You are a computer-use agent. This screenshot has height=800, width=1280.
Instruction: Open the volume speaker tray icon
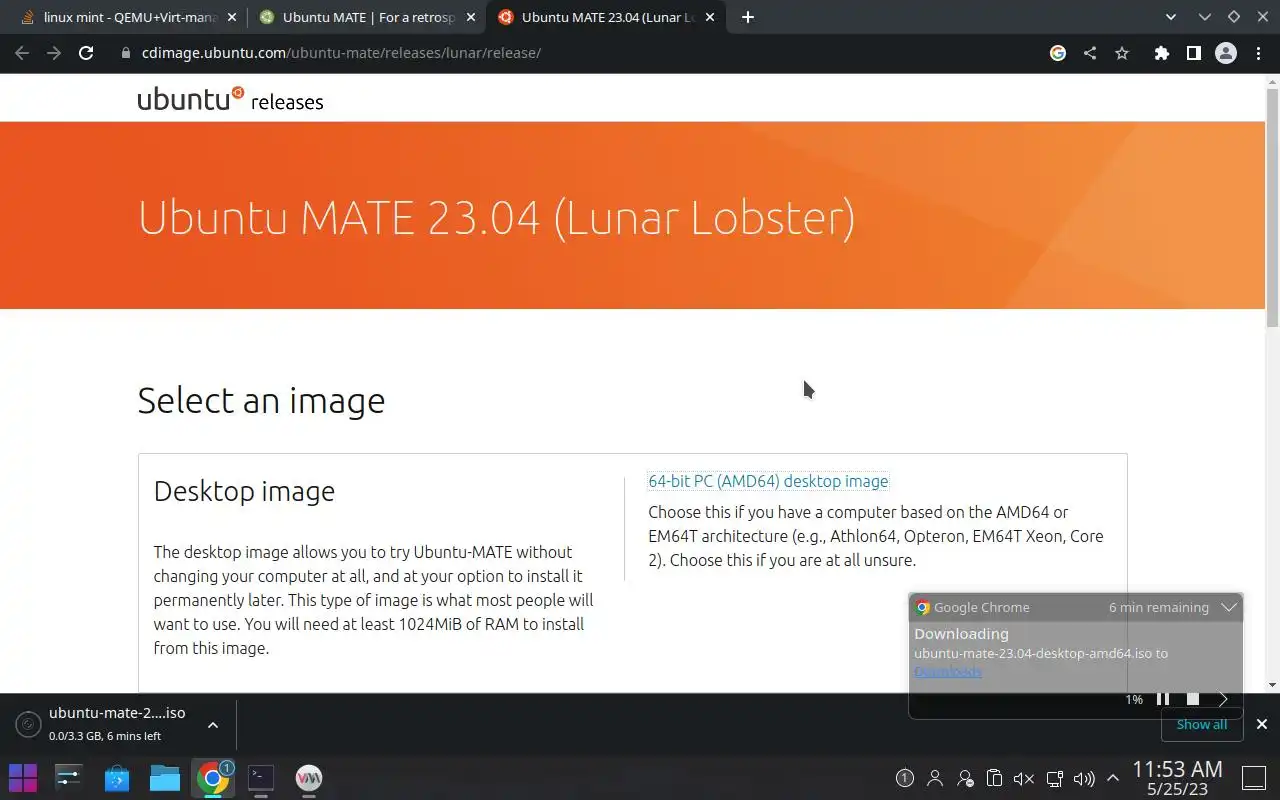pyautogui.click(x=1084, y=778)
